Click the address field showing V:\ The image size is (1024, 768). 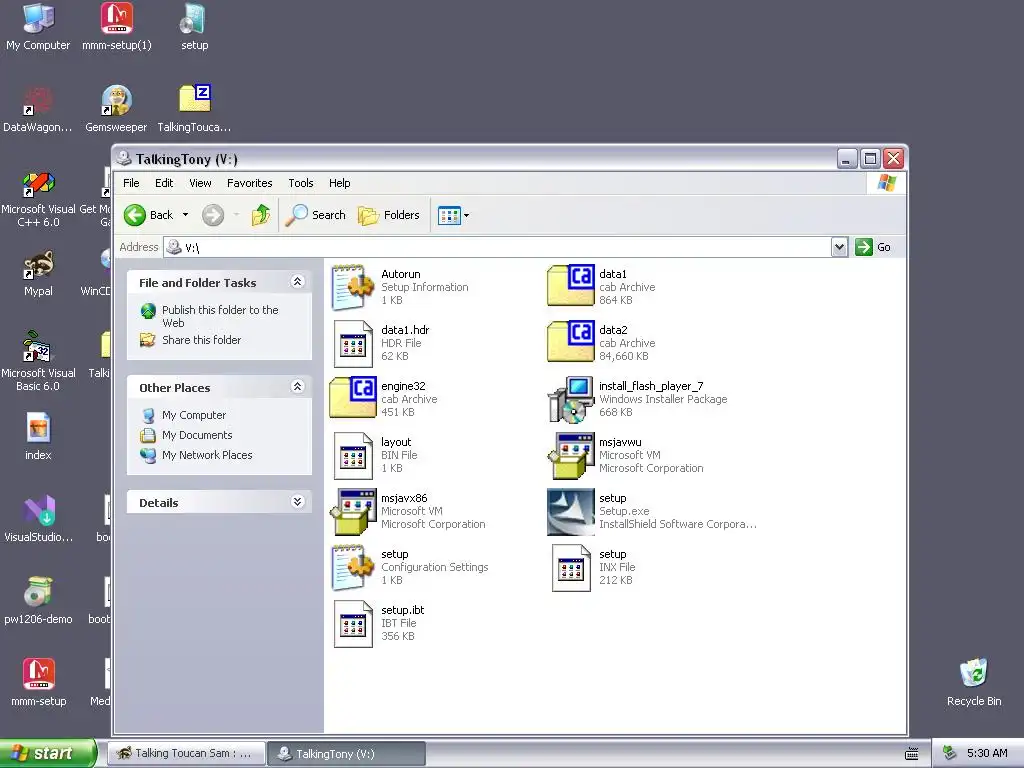point(496,247)
